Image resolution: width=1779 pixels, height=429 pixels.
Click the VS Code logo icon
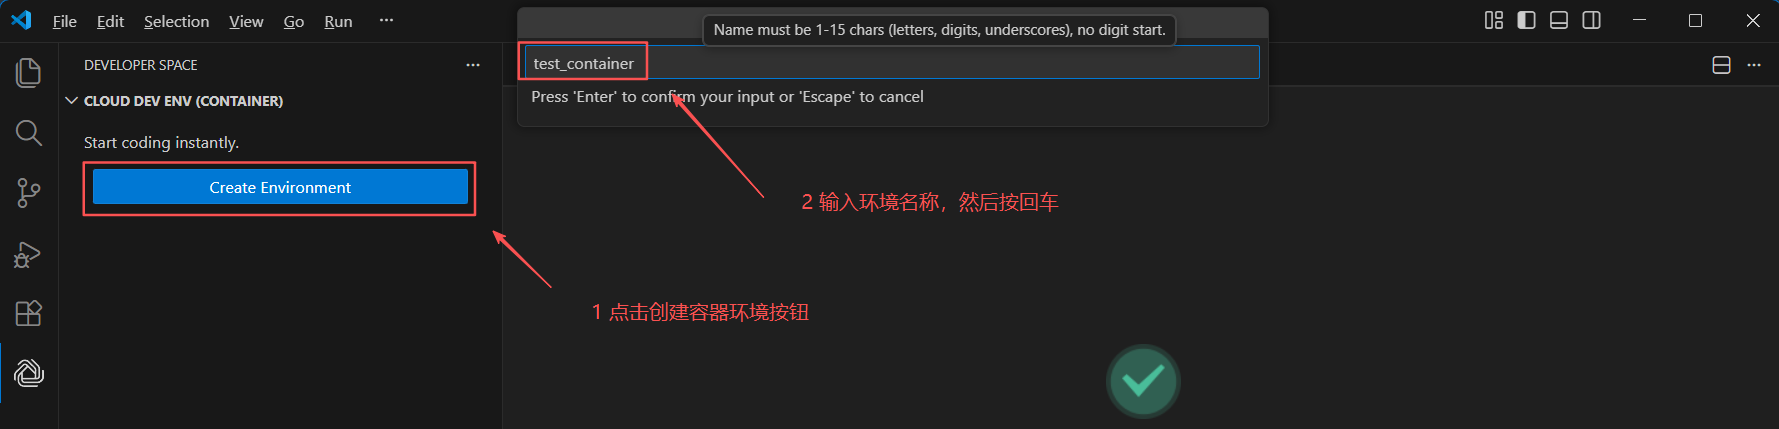21,21
